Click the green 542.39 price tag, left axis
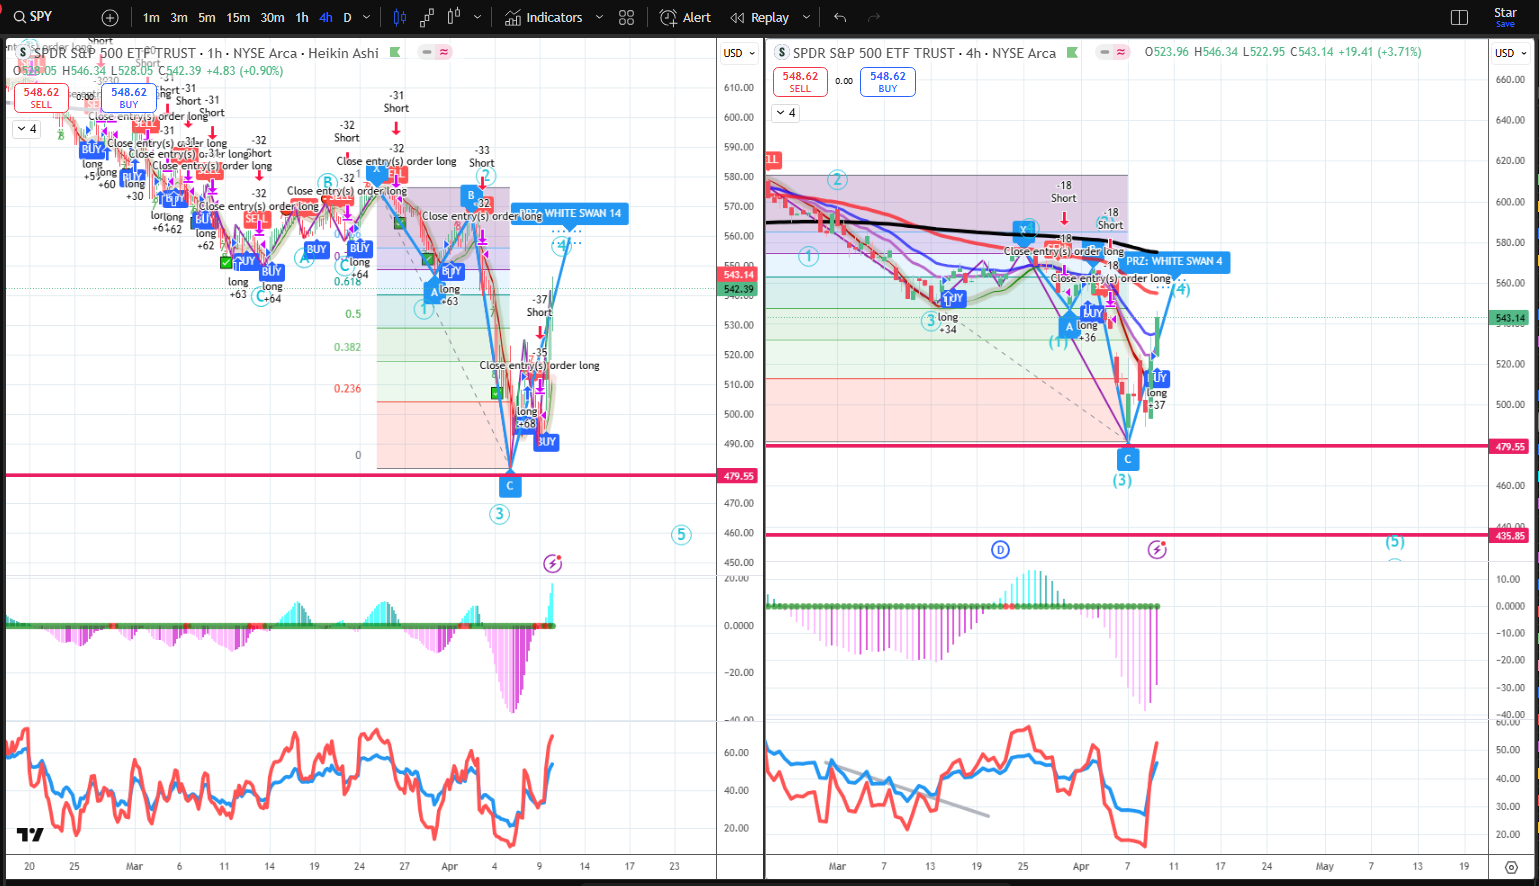1539x886 pixels. tap(739, 289)
